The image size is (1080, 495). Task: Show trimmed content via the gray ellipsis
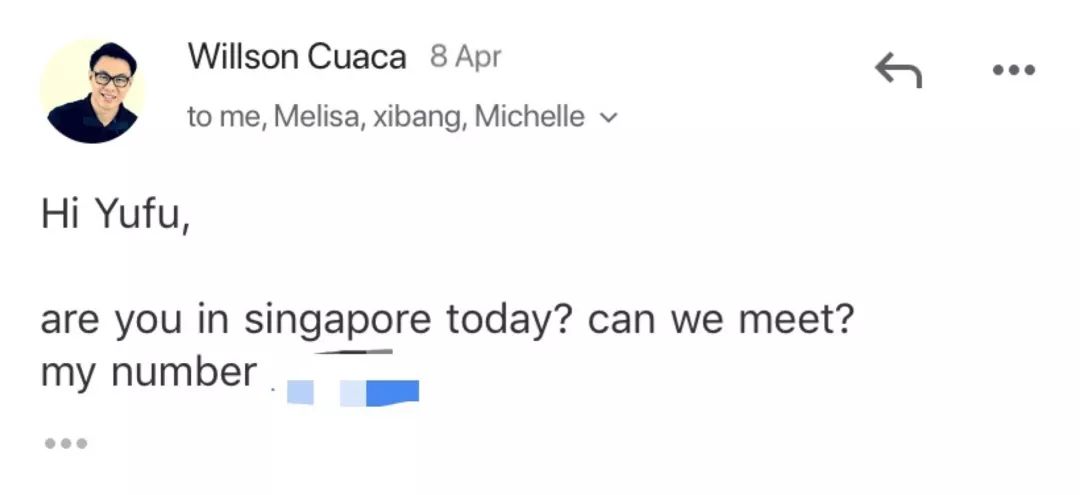66,442
